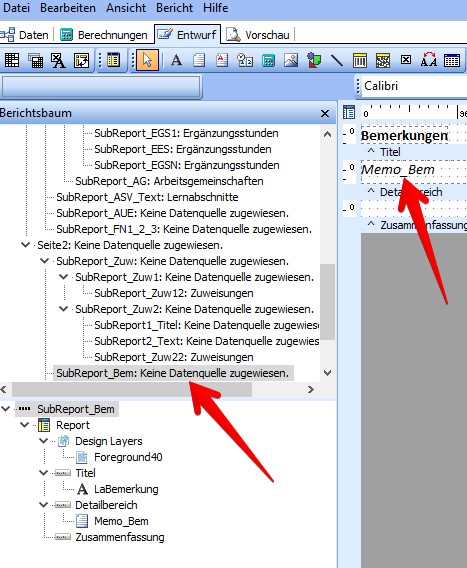Click the Berichtsbaum horizontal scrollbar thumb
The width and height of the screenshot is (467, 568).
click(132, 389)
